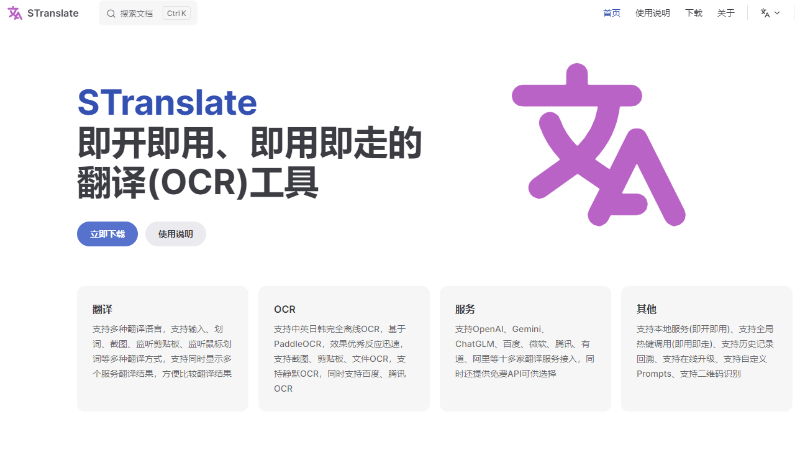Select the 服务 feature card title
The width and height of the screenshot is (800, 450).
pos(465,309)
